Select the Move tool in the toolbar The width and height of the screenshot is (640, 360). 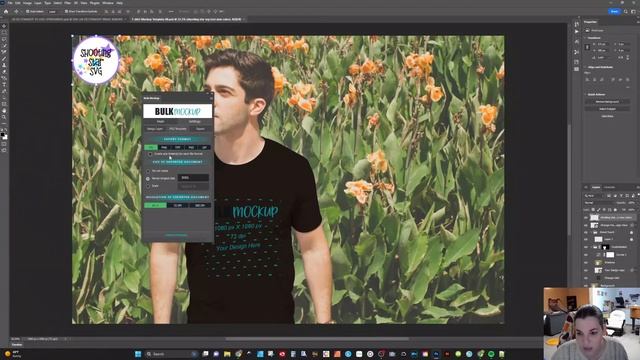tap(4, 26)
